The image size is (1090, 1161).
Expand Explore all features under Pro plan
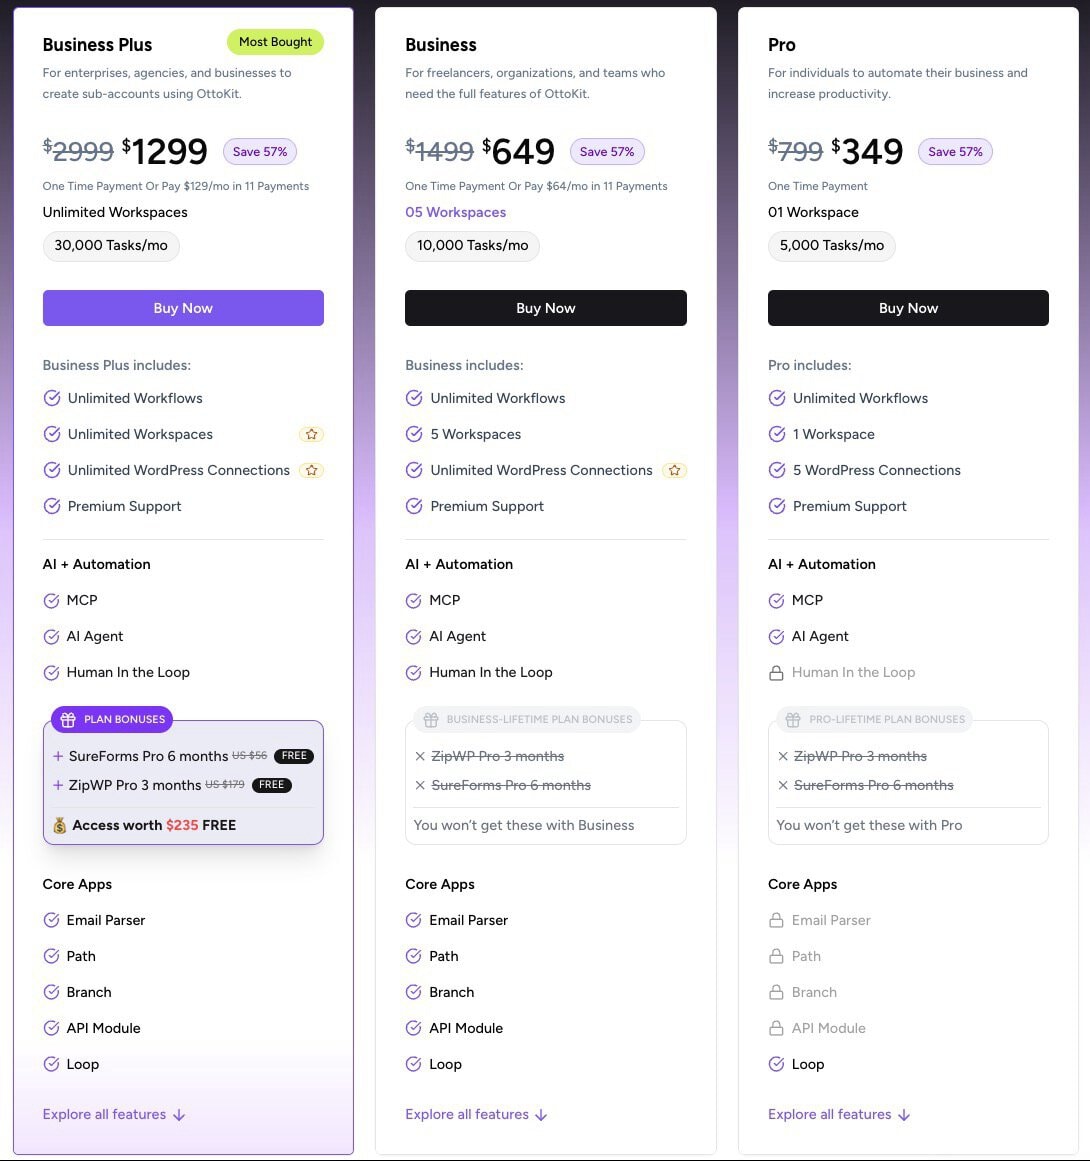pos(839,1114)
